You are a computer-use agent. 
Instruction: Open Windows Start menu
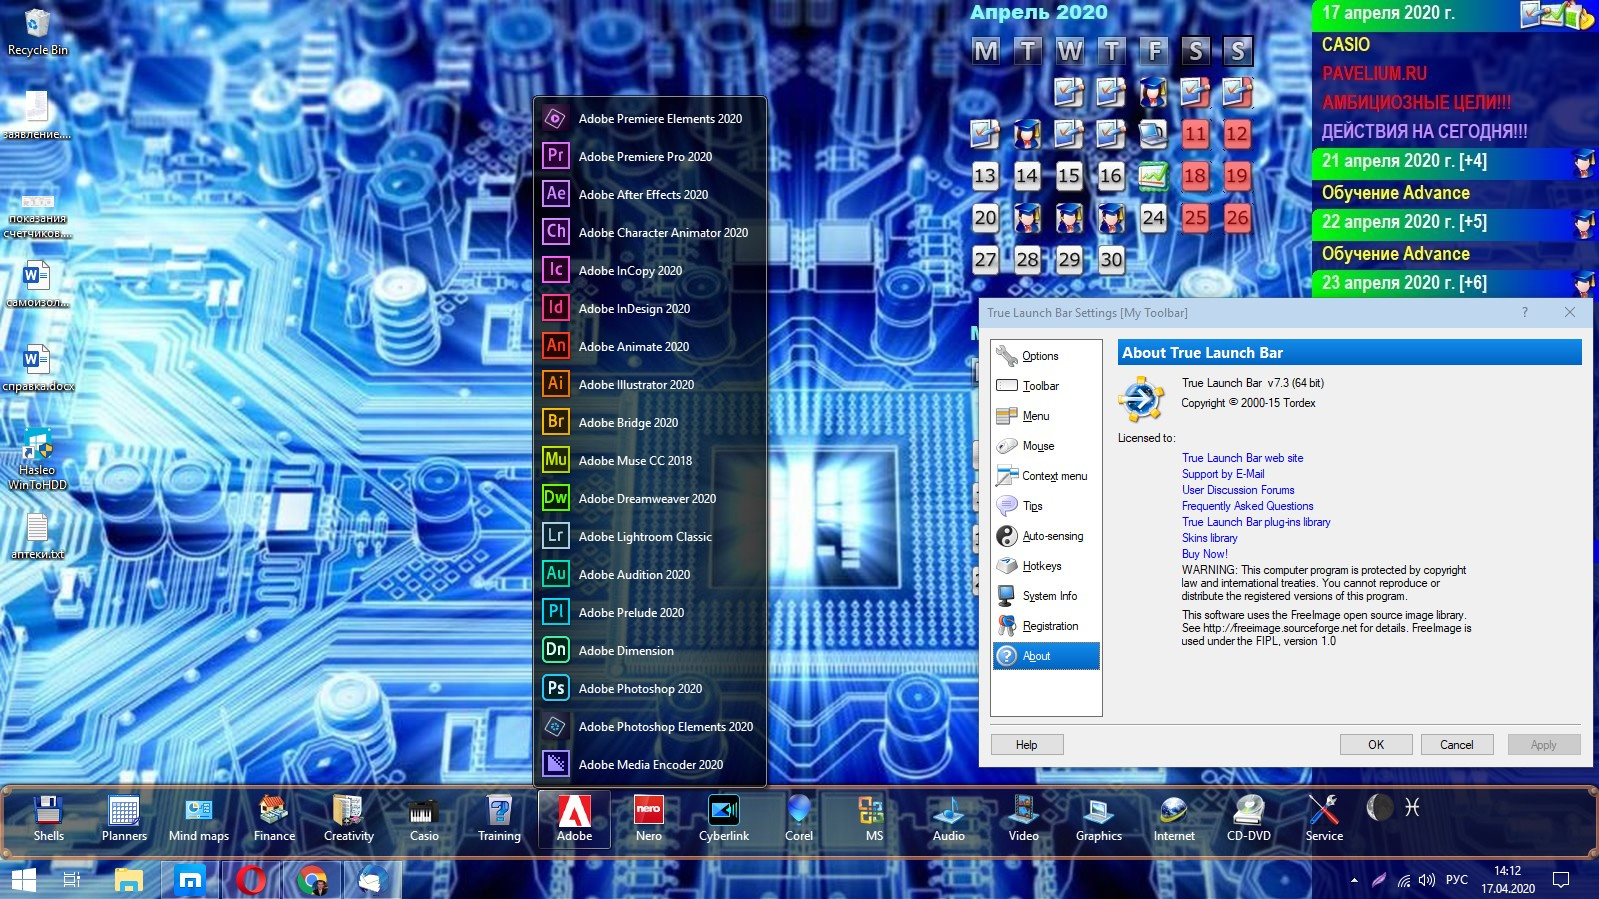click(23, 880)
